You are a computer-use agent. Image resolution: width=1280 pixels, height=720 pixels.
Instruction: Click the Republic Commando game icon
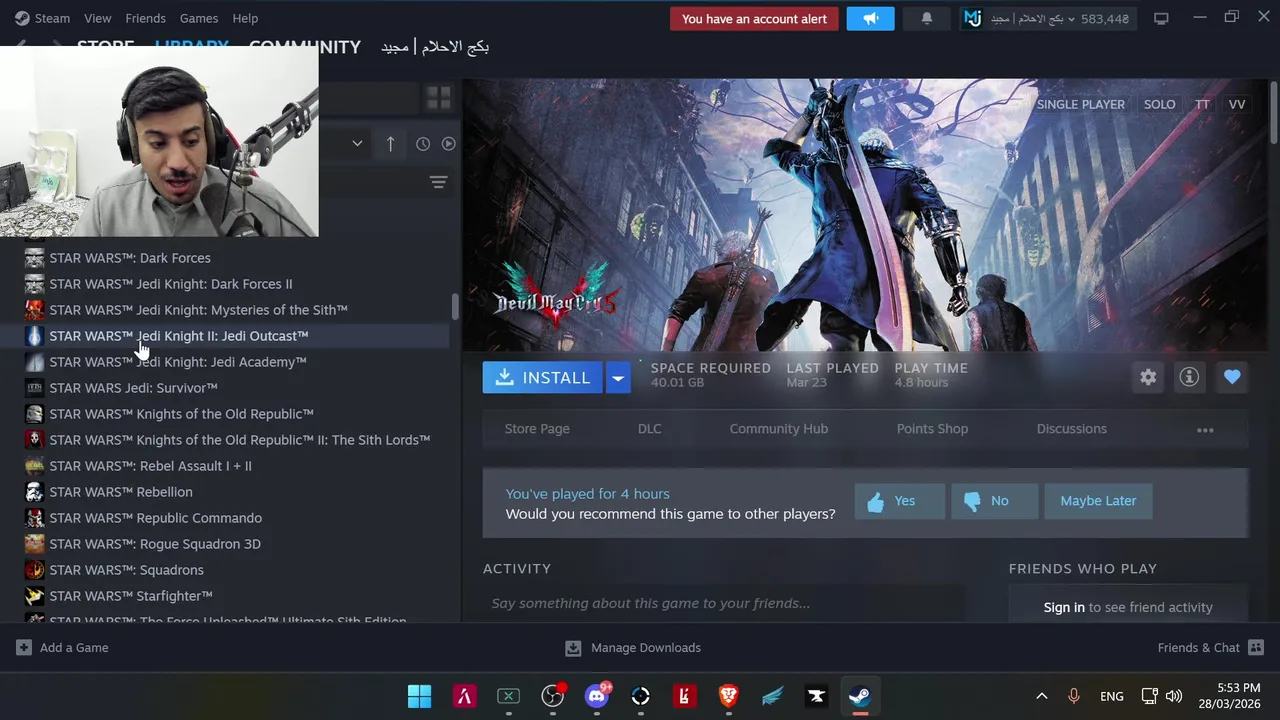coord(35,518)
